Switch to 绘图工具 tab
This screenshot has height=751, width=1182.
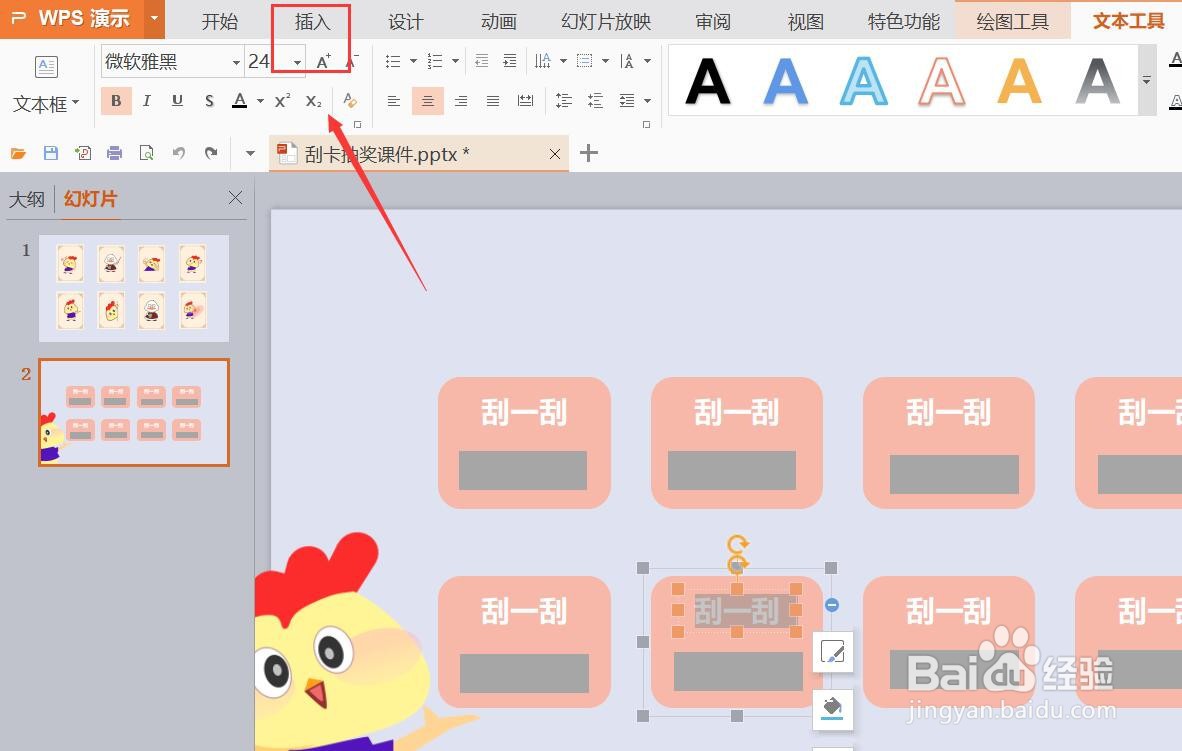pyautogui.click(x=1012, y=20)
